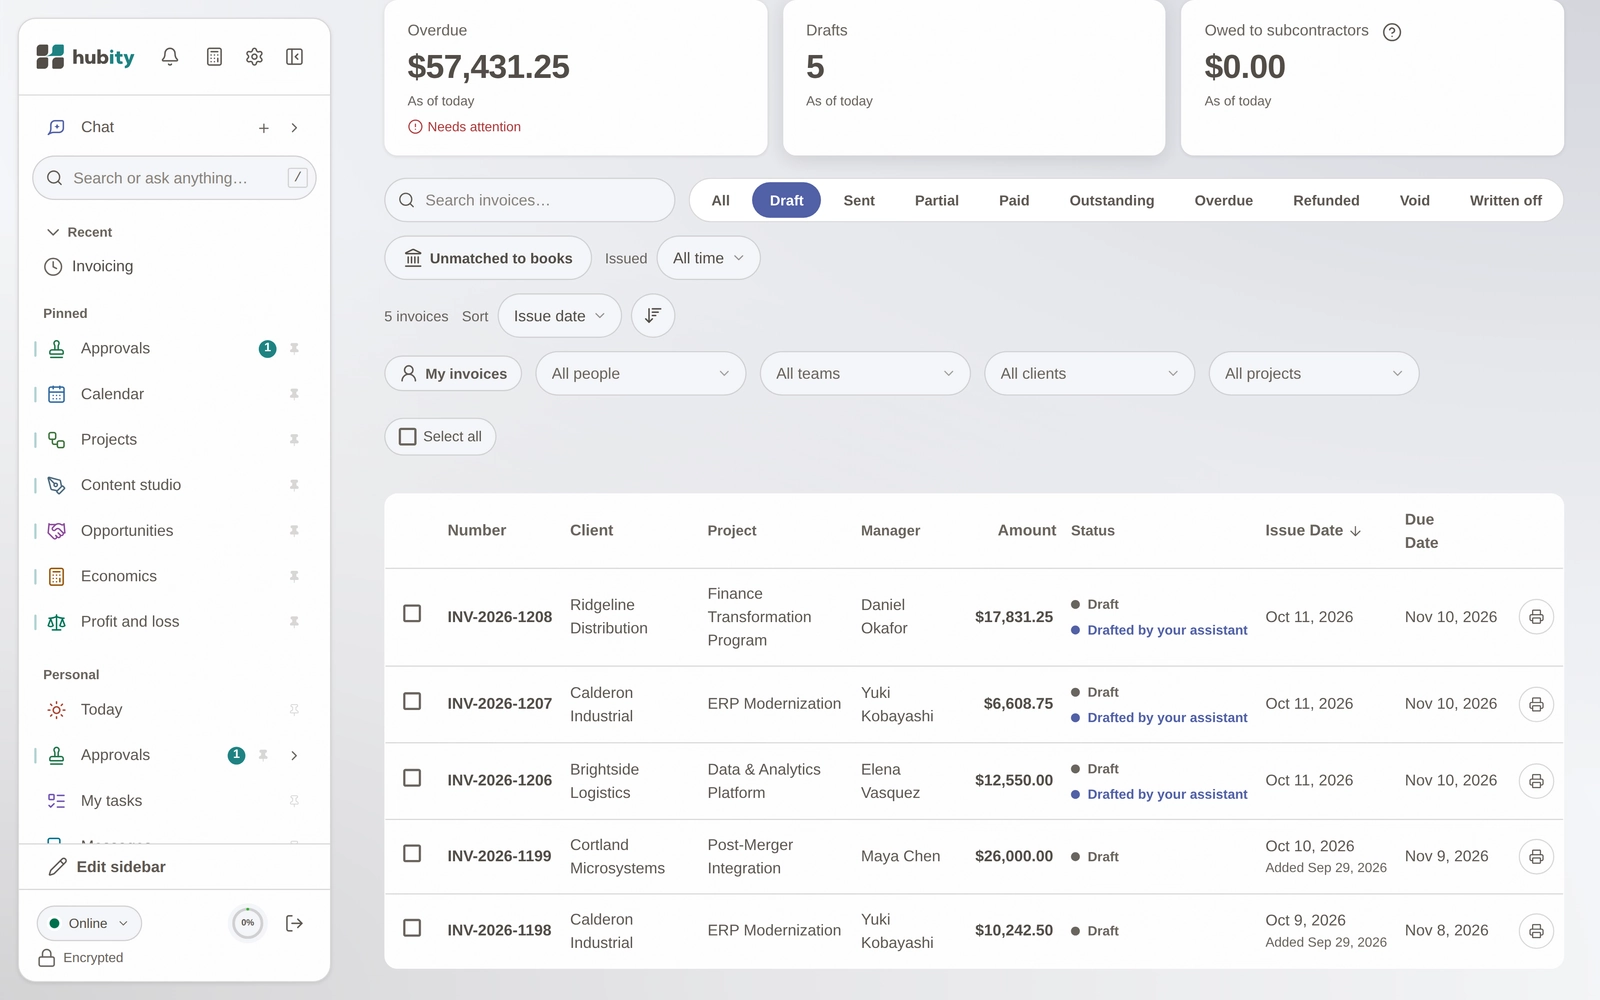Open settings gear in sidebar header
1600x1000 pixels.
[x=254, y=57]
